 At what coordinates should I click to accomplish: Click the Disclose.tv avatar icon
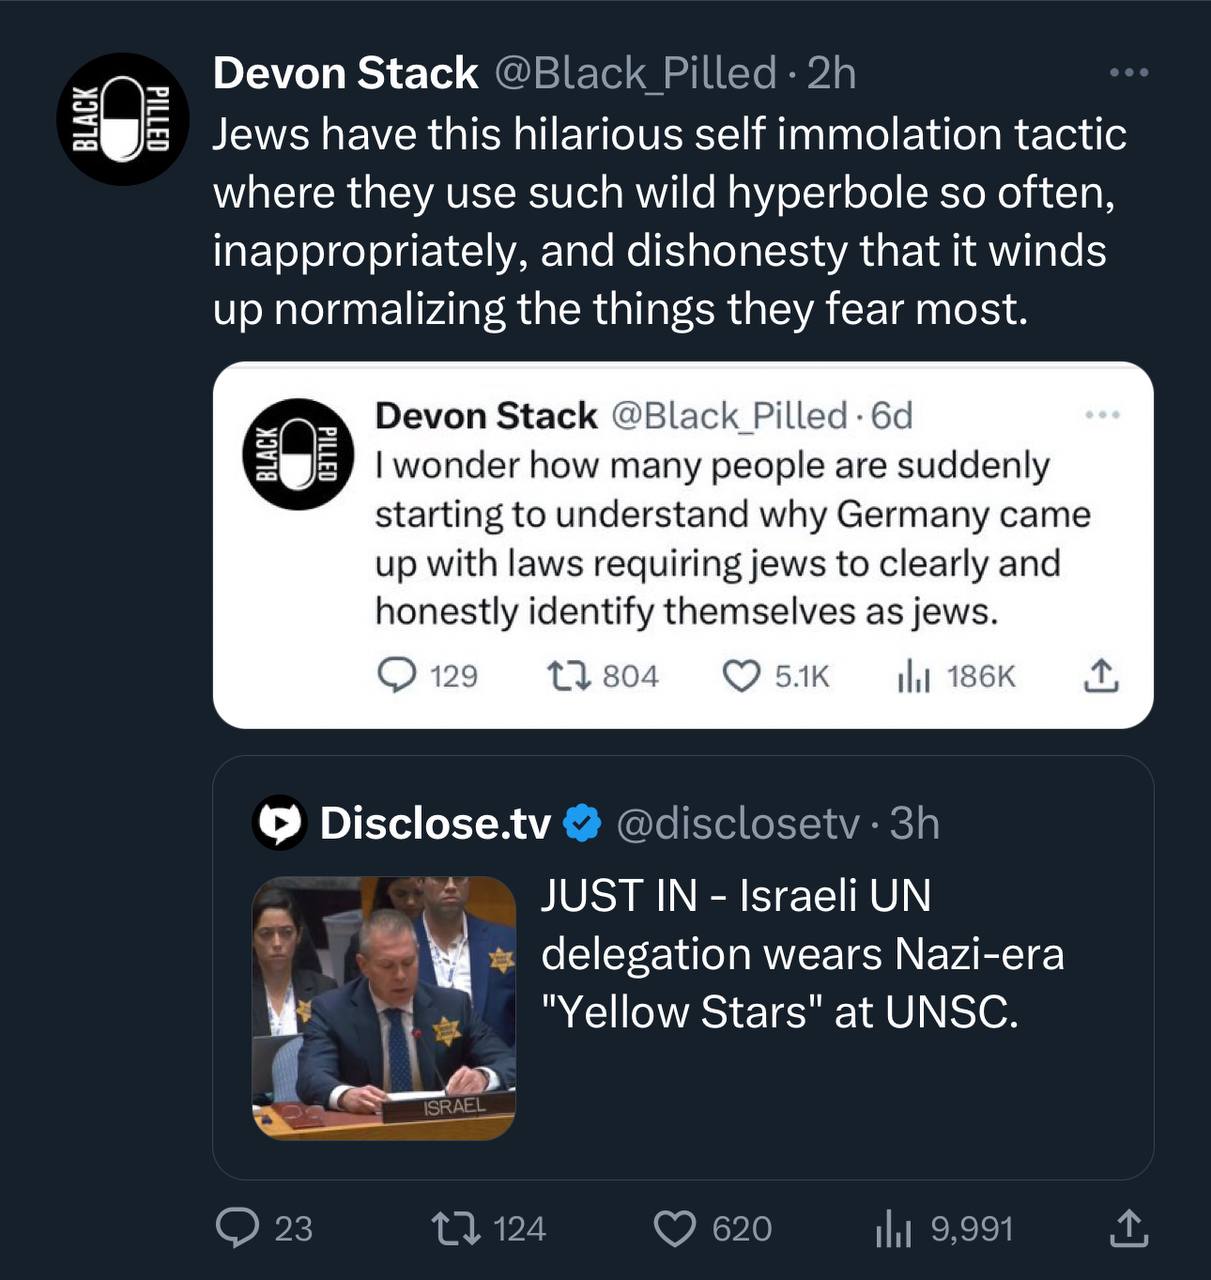(x=279, y=823)
